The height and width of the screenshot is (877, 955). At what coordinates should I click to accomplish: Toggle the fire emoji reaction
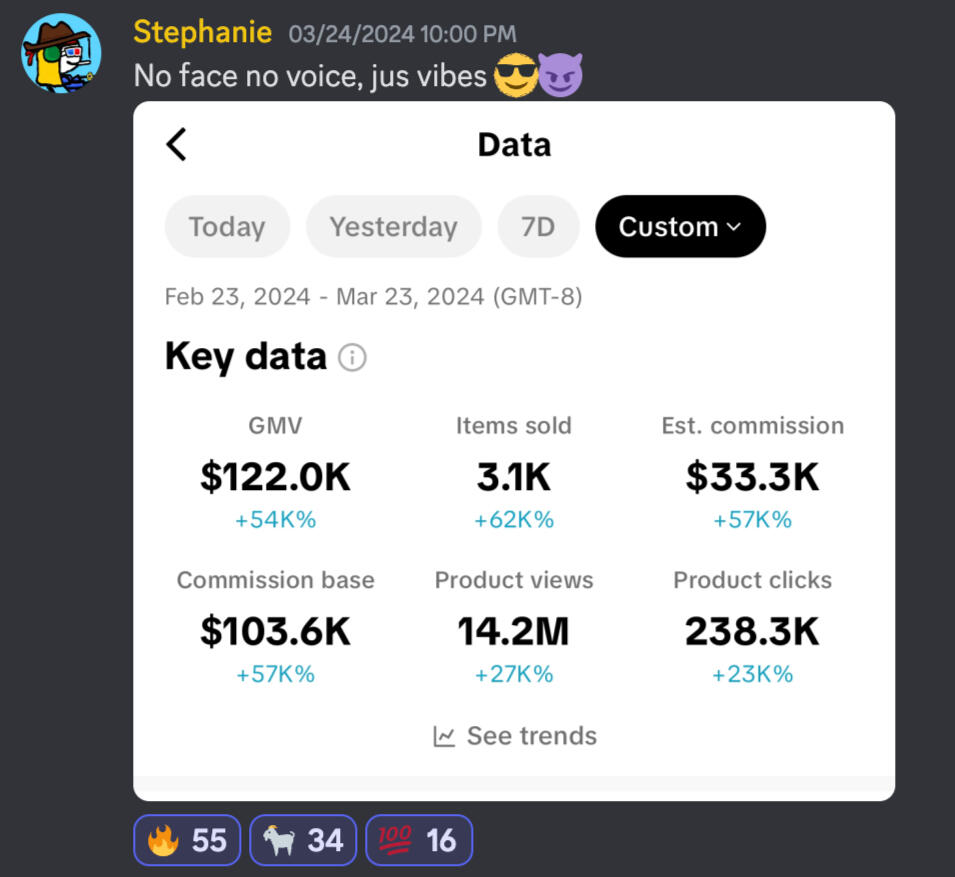pyautogui.click(x=187, y=840)
